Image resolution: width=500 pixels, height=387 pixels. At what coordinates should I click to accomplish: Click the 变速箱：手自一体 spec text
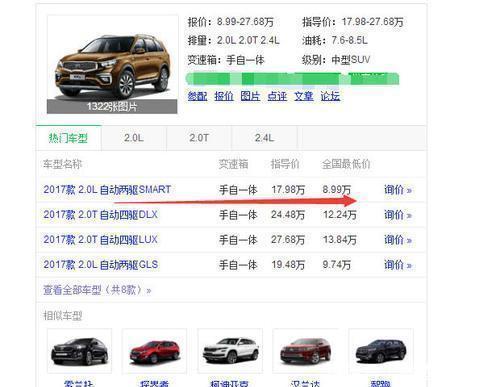[x=226, y=60]
